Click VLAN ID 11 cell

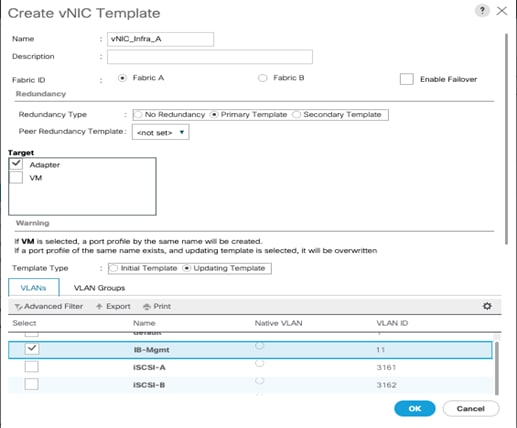381,350
